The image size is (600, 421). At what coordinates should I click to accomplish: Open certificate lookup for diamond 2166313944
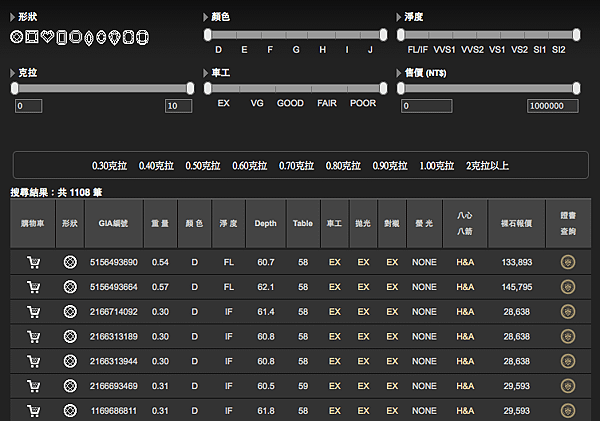[x=568, y=361]
